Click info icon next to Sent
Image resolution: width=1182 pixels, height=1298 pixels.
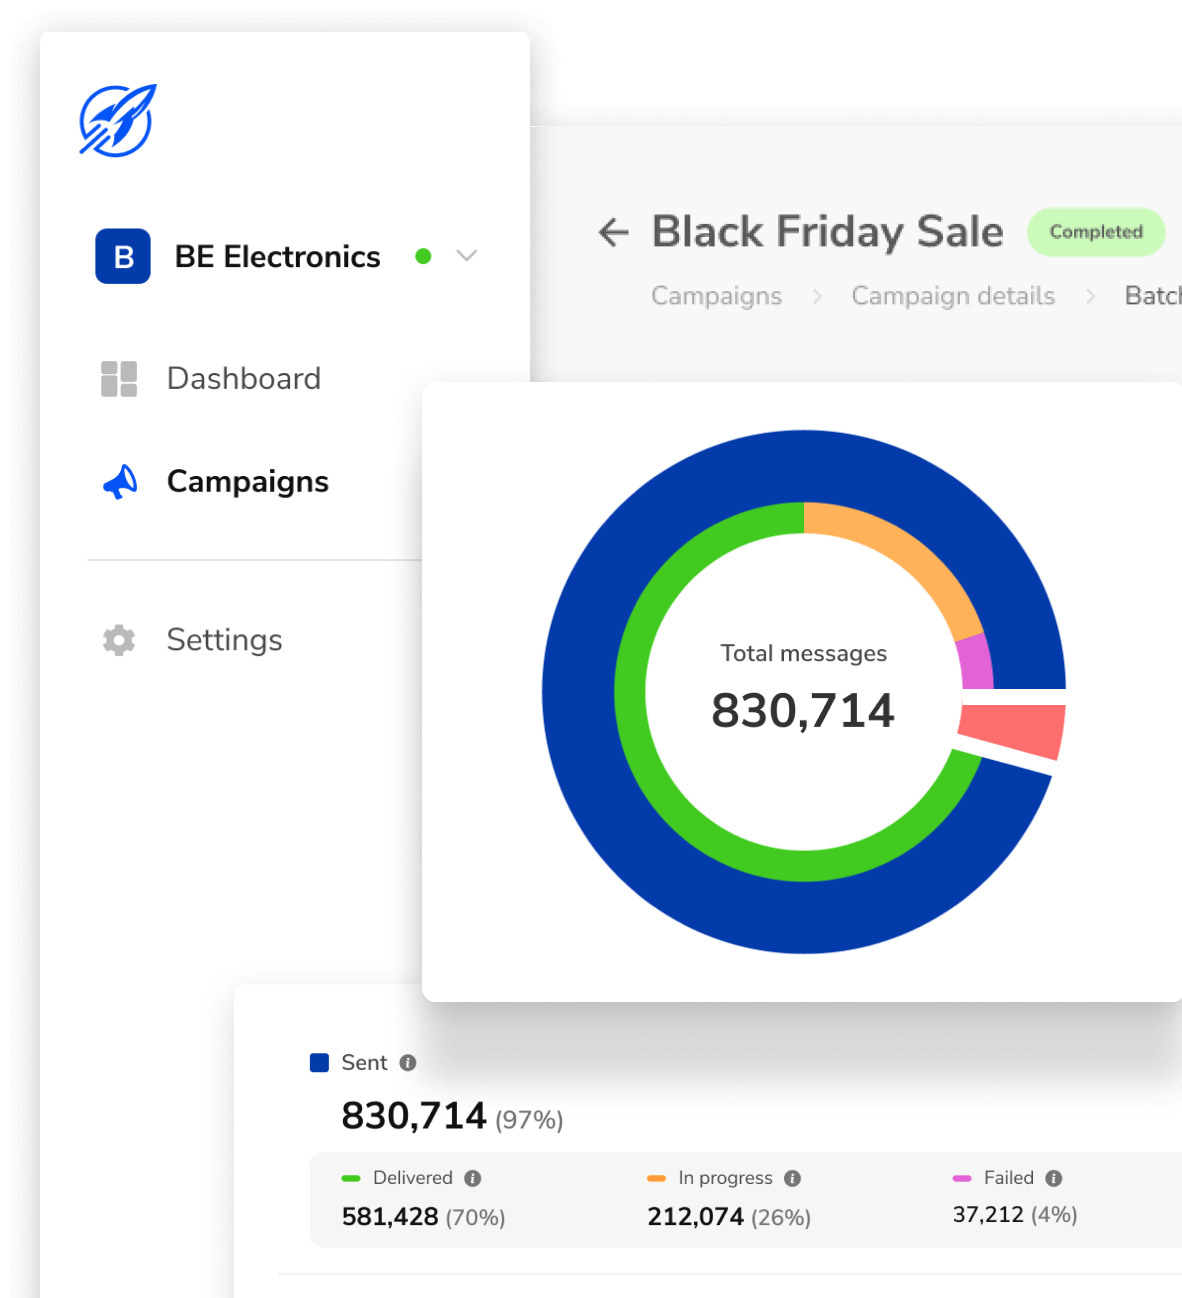coord(408,1063)
